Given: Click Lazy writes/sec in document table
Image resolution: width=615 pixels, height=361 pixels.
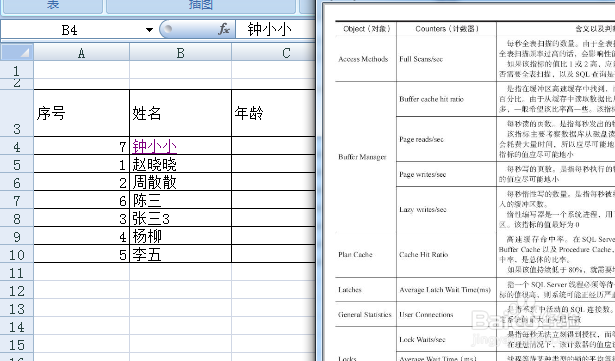Looking at the screenshot, I should pos(423,210).
